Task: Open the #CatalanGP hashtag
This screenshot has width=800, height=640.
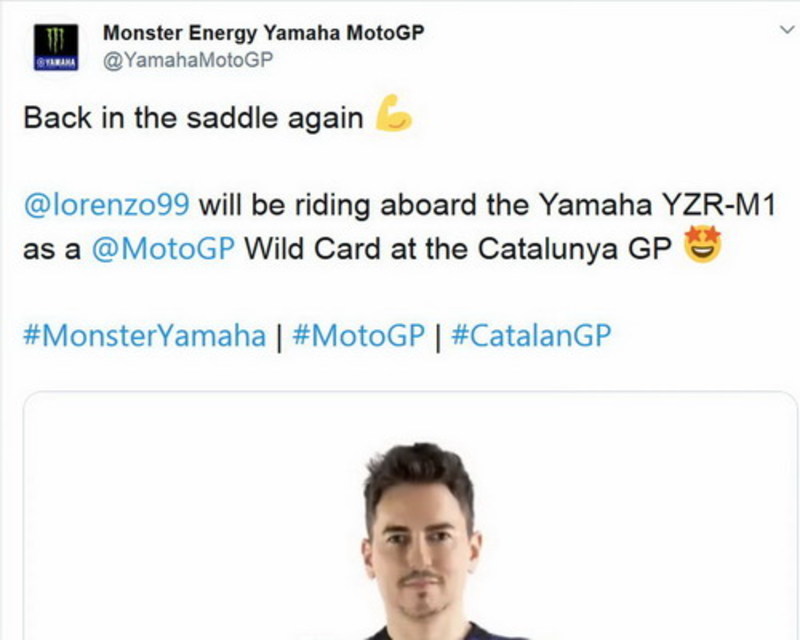Action: click(531, 336)
